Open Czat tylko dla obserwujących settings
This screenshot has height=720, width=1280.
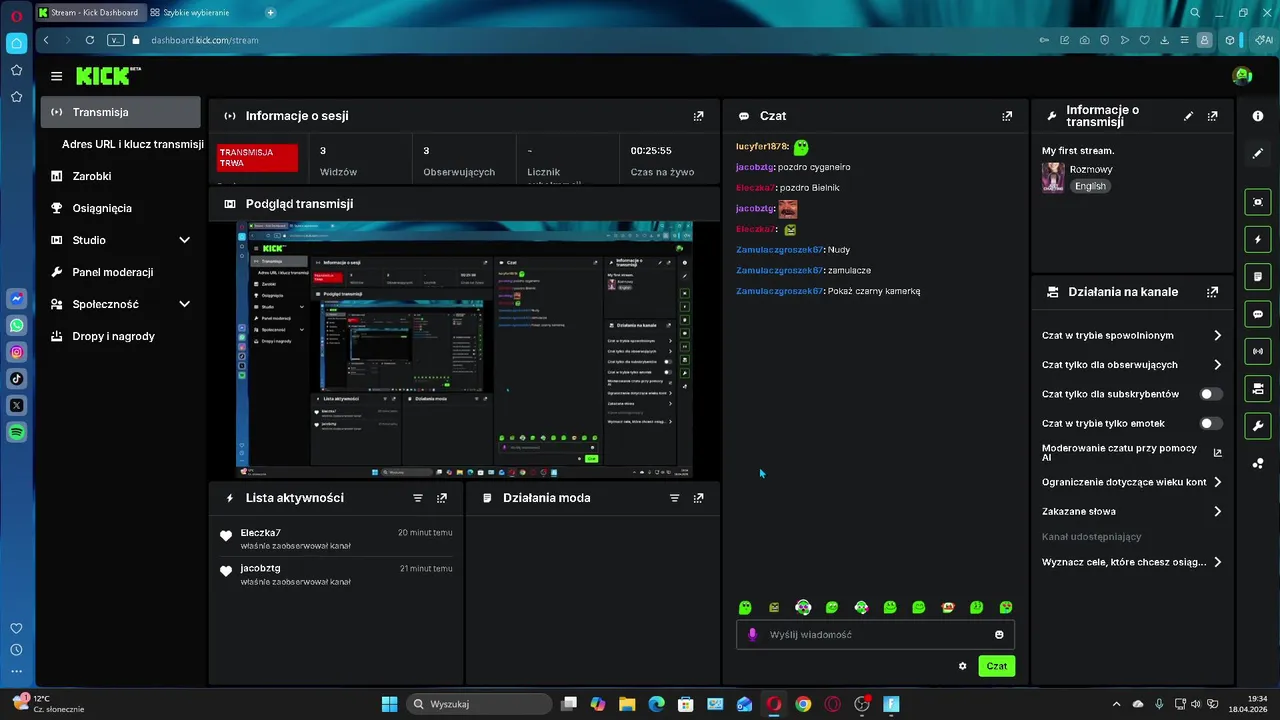coord(1132,365)
